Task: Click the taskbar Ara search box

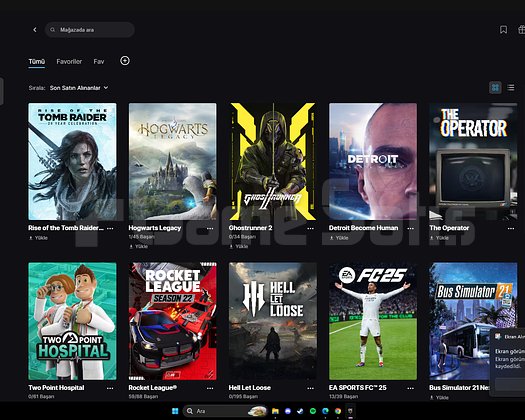Action: (225, 411)
